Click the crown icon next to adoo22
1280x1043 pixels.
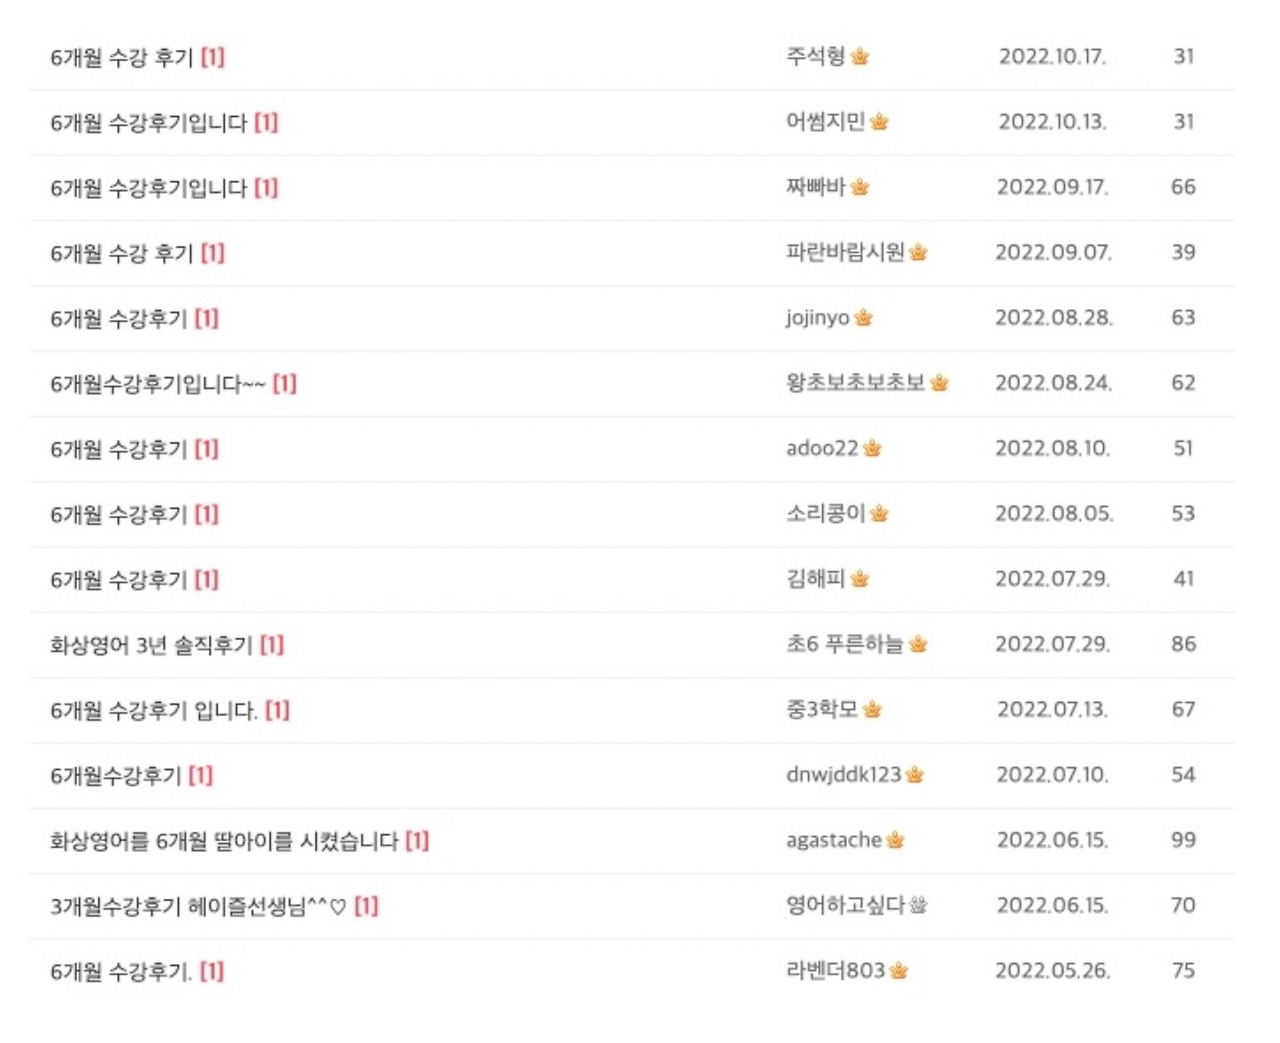click(x=872, y=449)
